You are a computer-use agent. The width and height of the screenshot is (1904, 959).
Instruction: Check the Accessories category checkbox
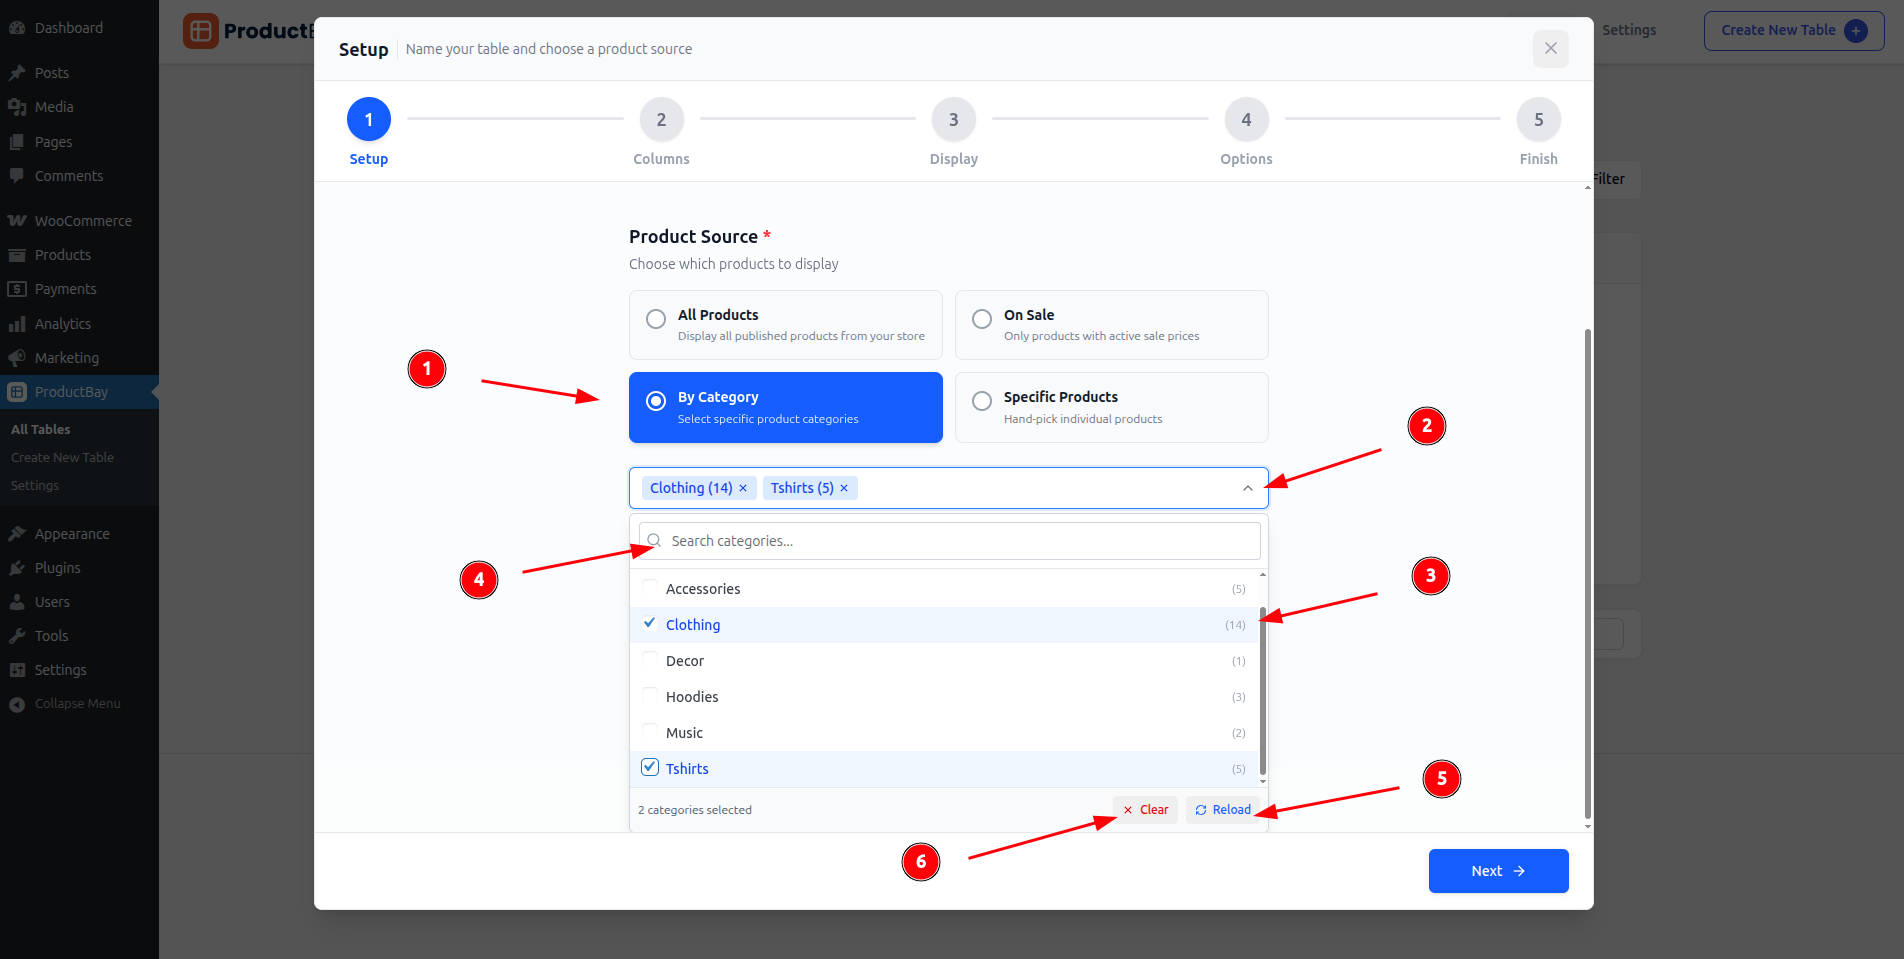tap(650, 588)
